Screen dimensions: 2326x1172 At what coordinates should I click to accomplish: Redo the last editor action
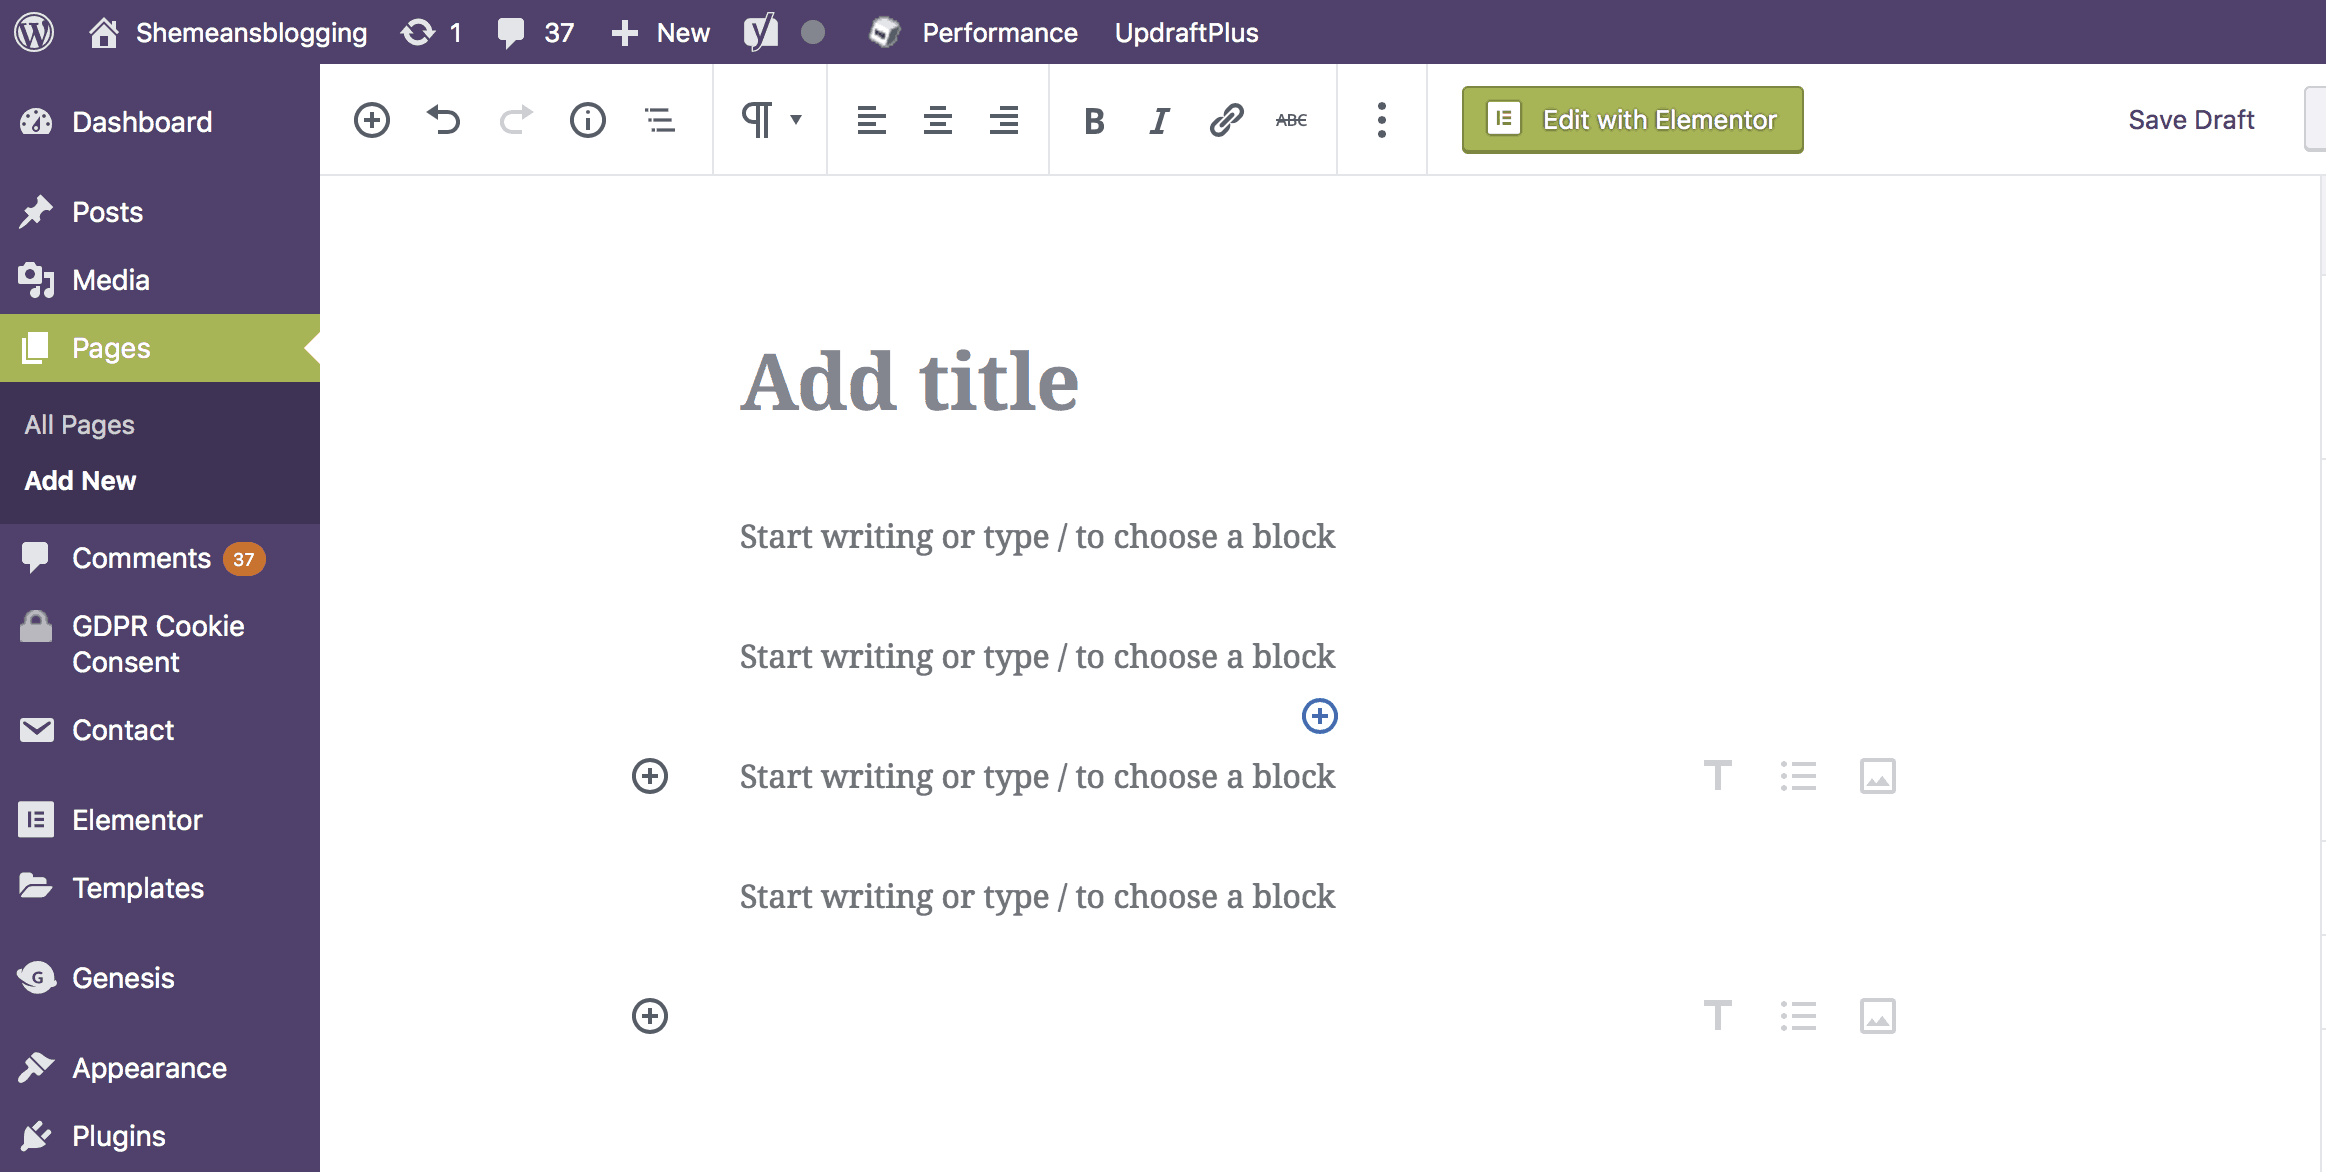516,120
